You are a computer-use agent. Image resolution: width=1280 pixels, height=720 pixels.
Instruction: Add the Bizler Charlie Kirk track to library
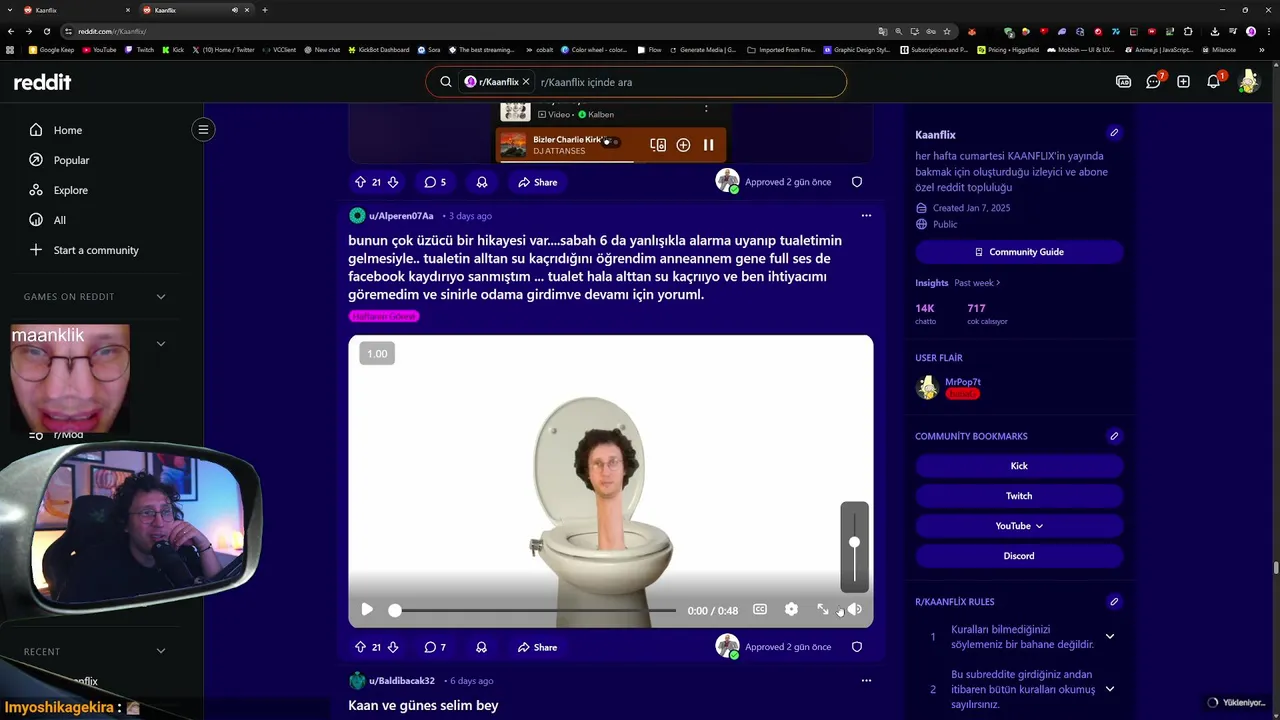(x=683, y=145)
